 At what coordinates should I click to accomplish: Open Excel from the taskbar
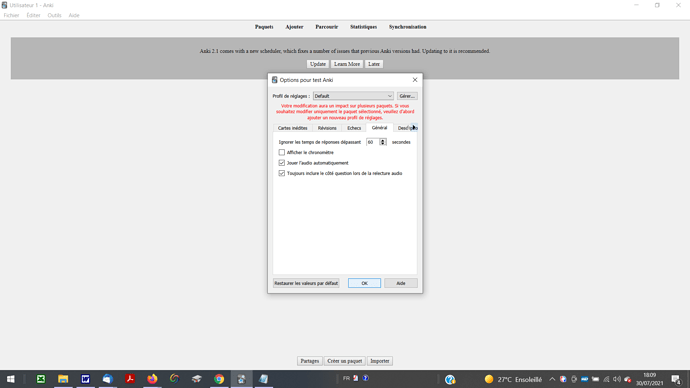click(x=41, y=379)
